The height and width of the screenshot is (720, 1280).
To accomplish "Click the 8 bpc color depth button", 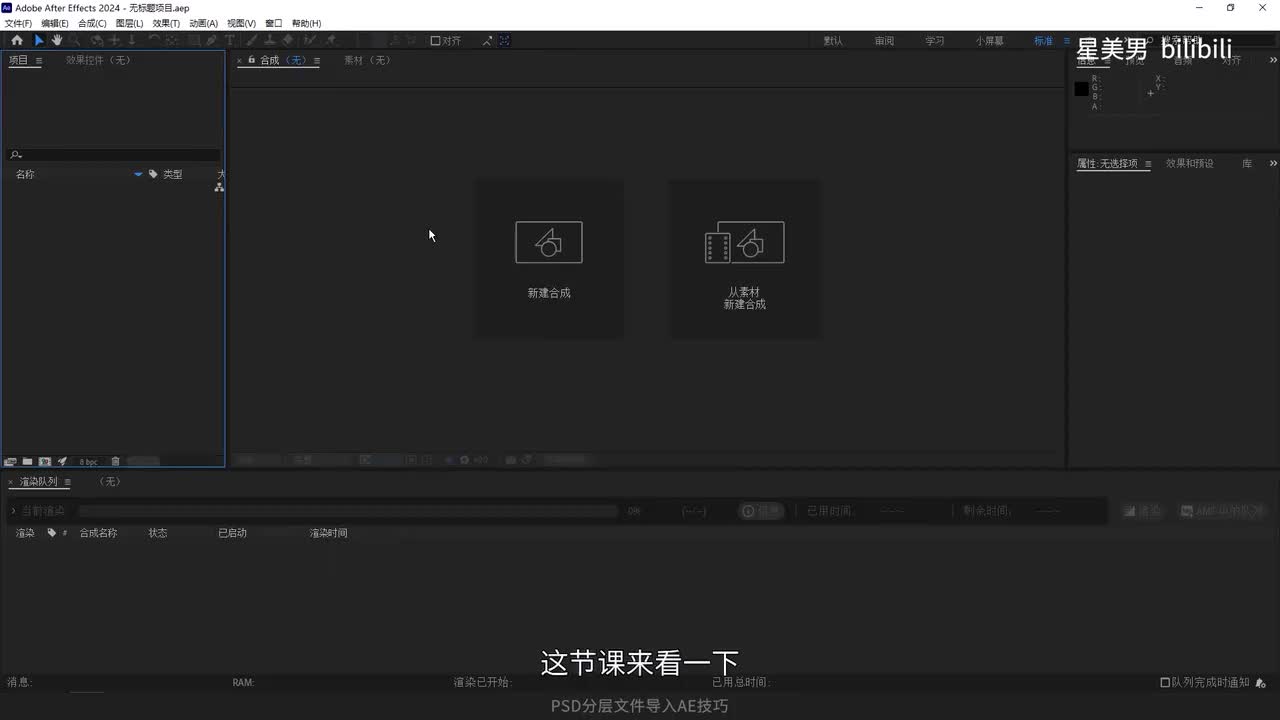I will (x=89, y=462).
